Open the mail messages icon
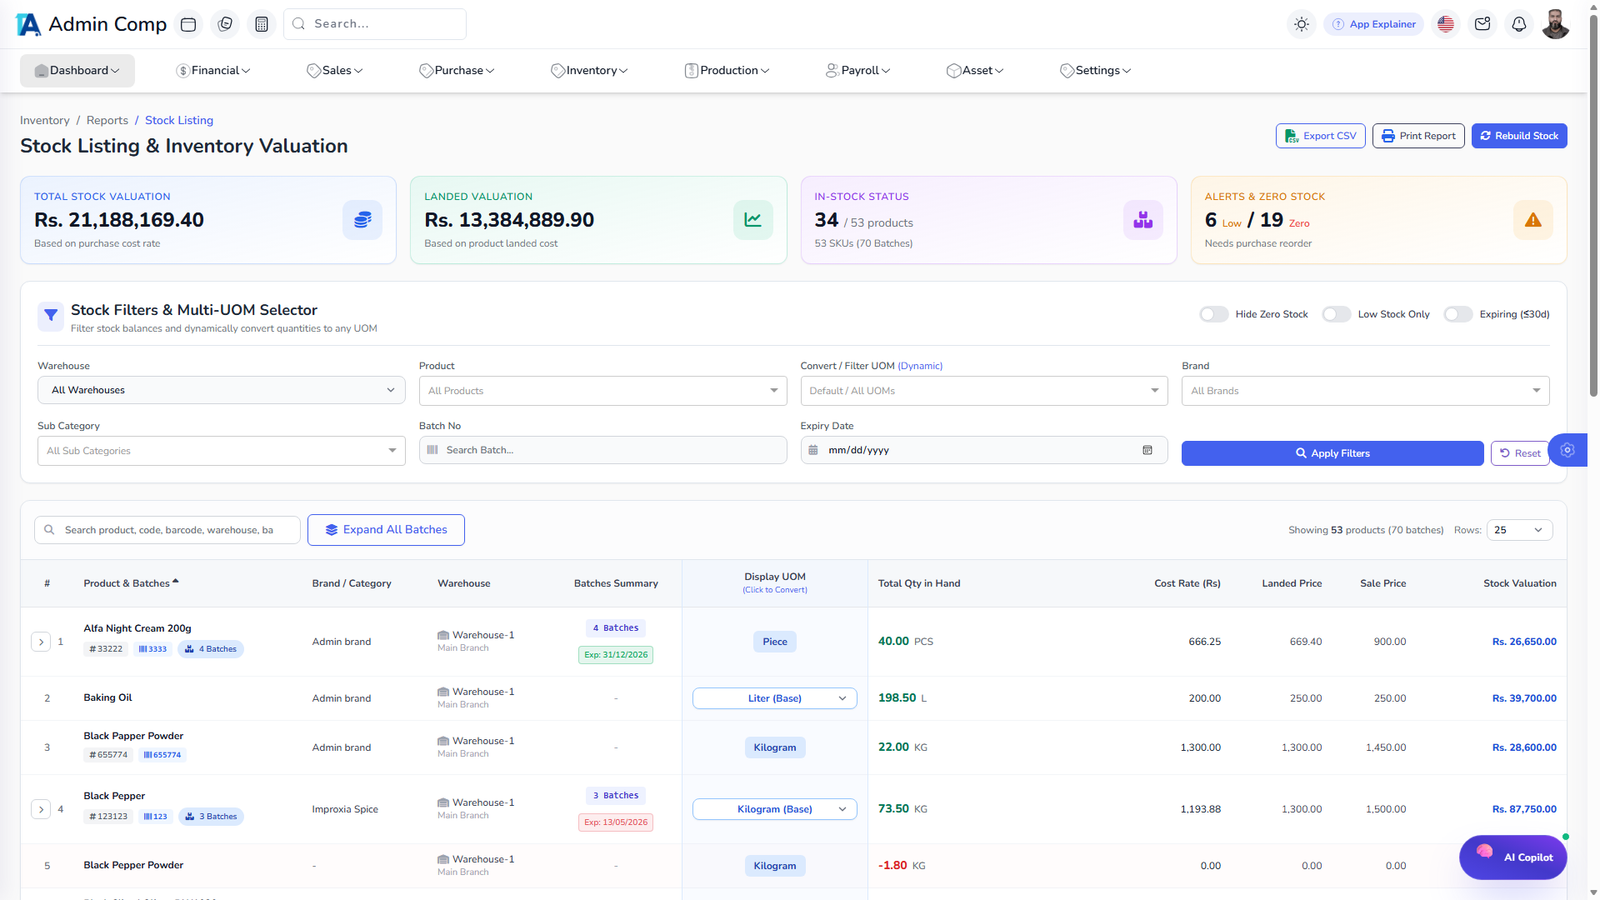This screenshot has height=900, width=1600. [x=1483, y=24]
